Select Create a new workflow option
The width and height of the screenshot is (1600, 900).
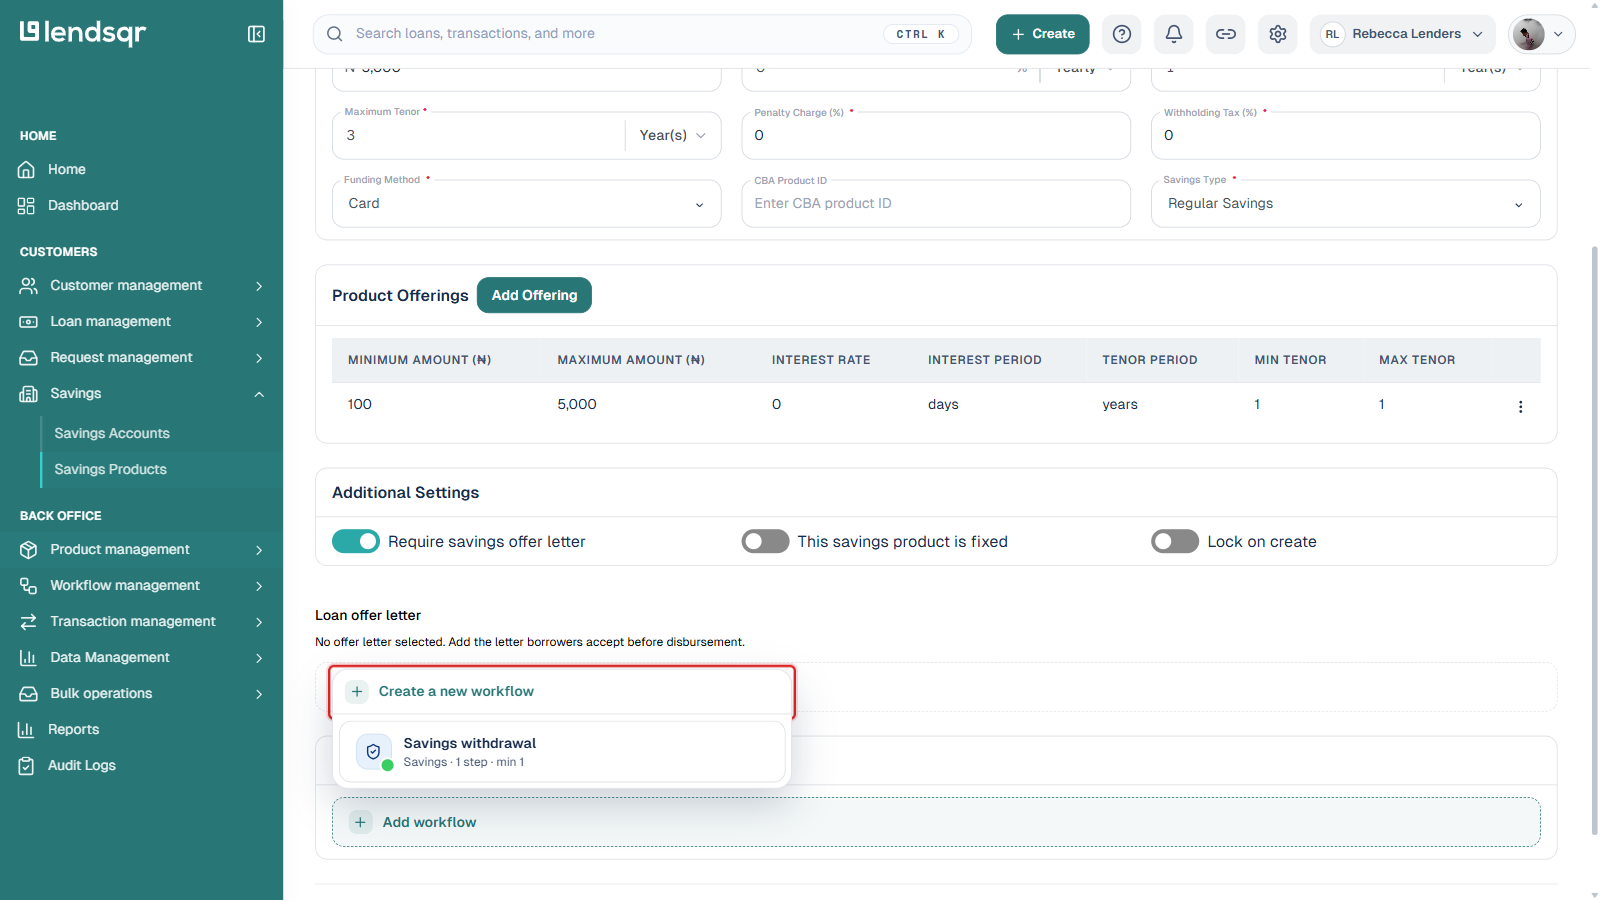tap(562, 691)
